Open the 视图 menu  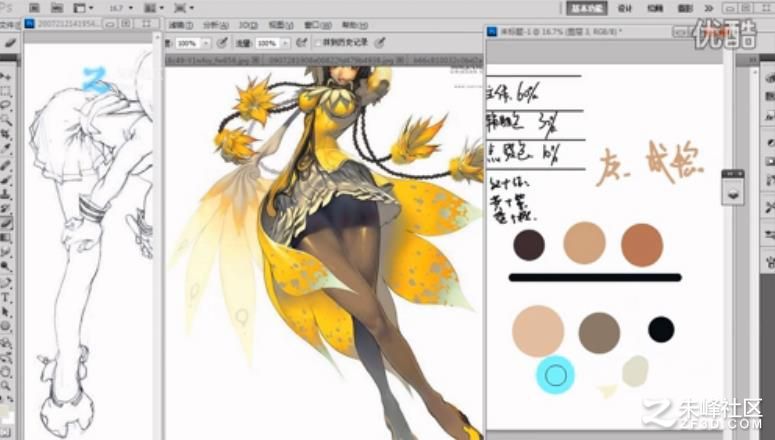coord(281,25)
